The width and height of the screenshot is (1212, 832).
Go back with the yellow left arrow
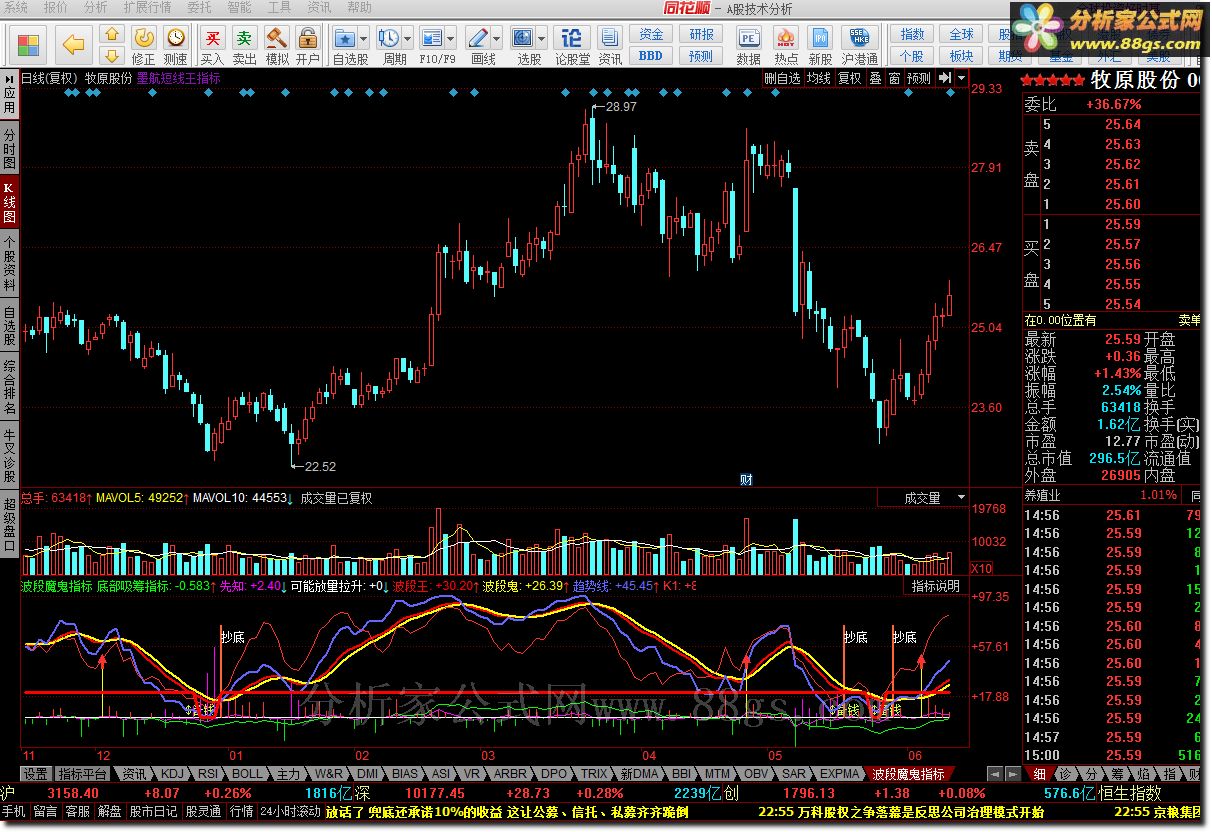73,45
